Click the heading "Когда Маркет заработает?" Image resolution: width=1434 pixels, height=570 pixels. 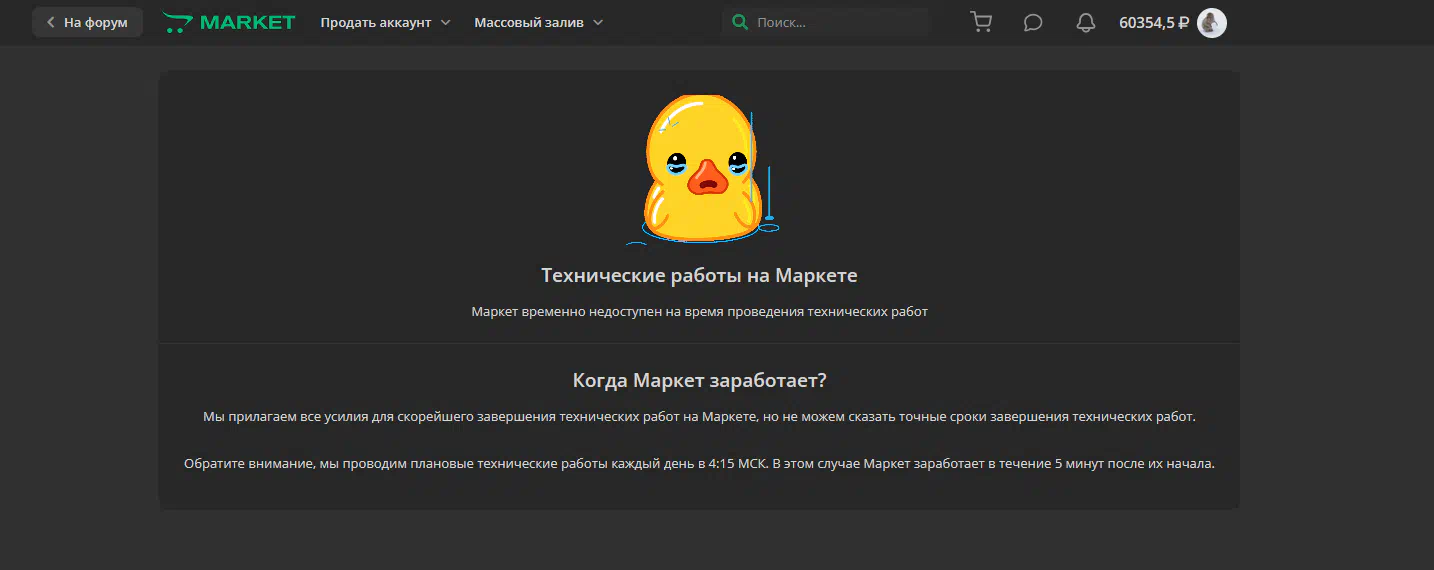coord(699,381)
